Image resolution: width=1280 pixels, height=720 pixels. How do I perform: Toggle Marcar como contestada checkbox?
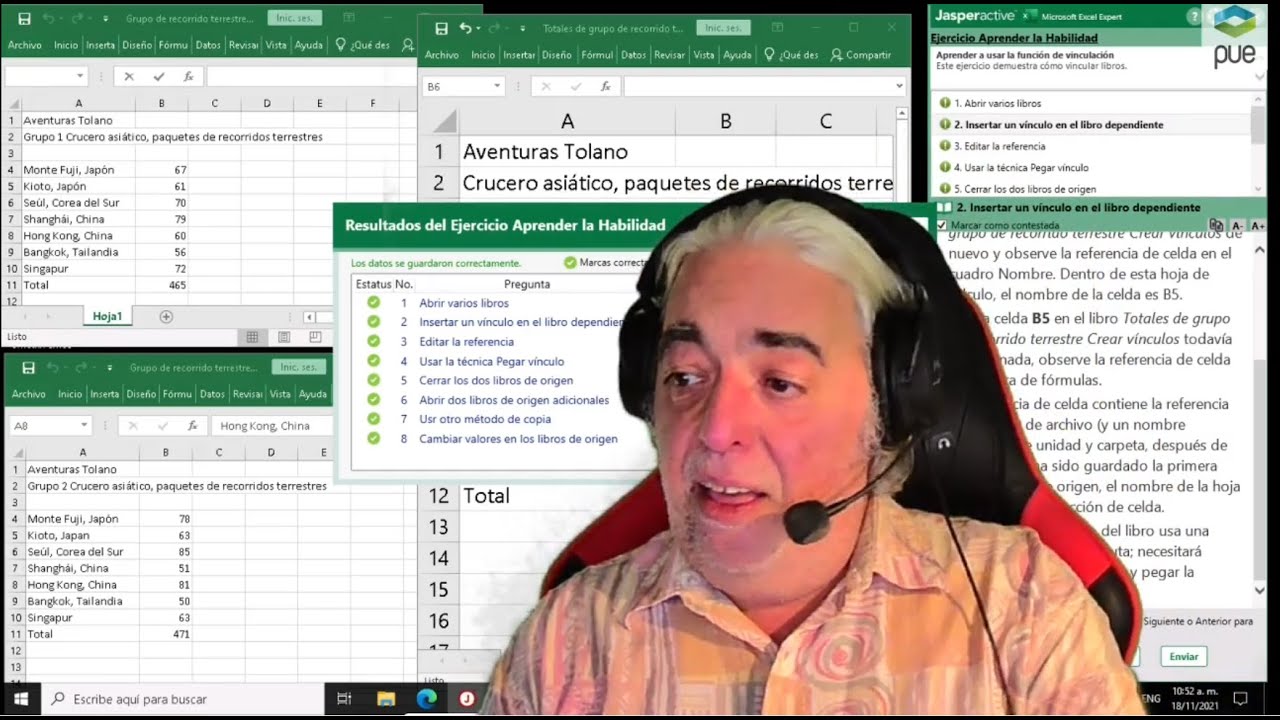point(942,226)
